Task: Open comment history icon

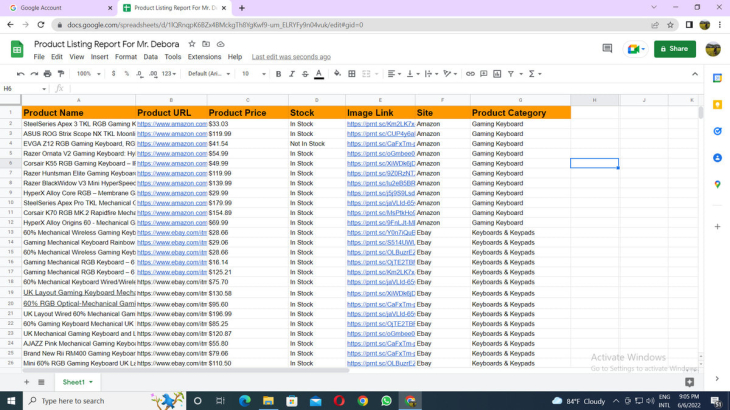Action: pyautogui.click(x=607, y=48)
